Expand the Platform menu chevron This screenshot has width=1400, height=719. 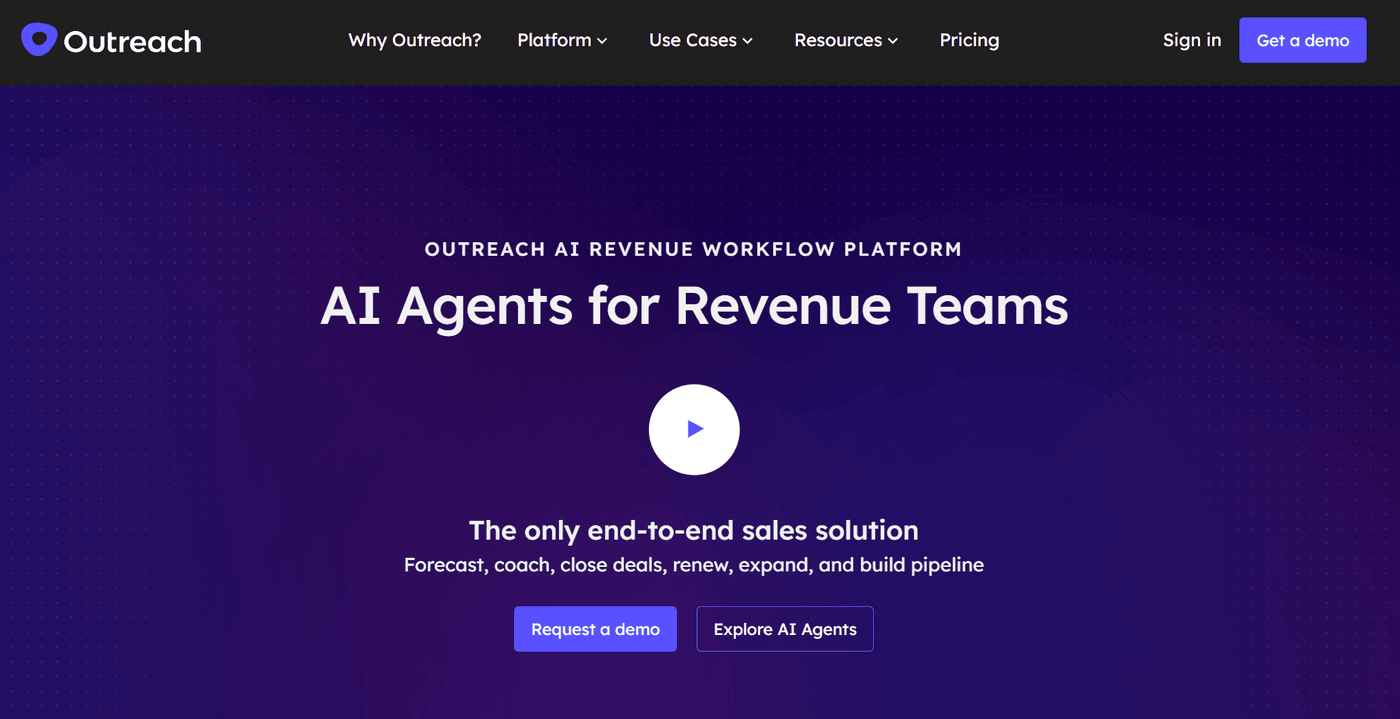(x=602, y=41)
